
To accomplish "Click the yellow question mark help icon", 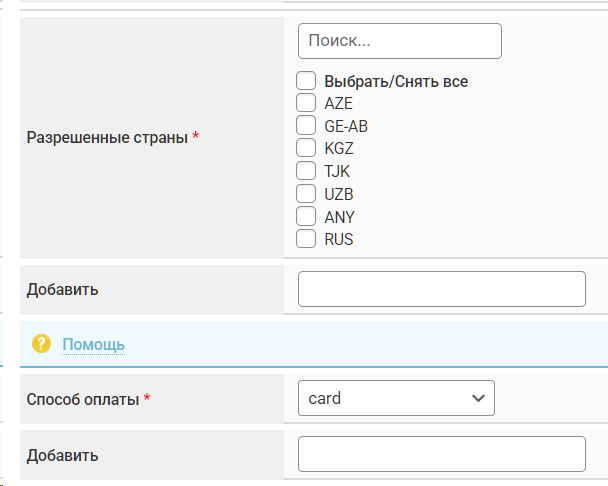I will [x=41, y=344].
